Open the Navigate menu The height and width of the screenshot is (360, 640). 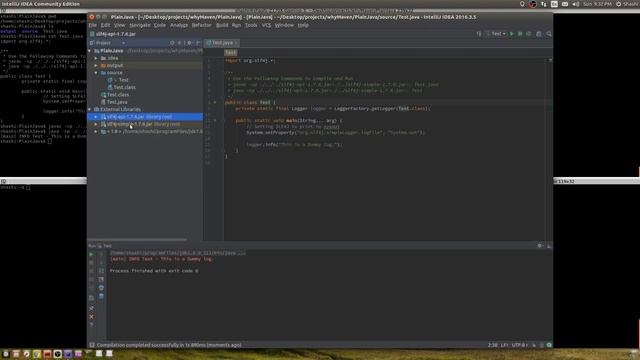tap(140, 25)
